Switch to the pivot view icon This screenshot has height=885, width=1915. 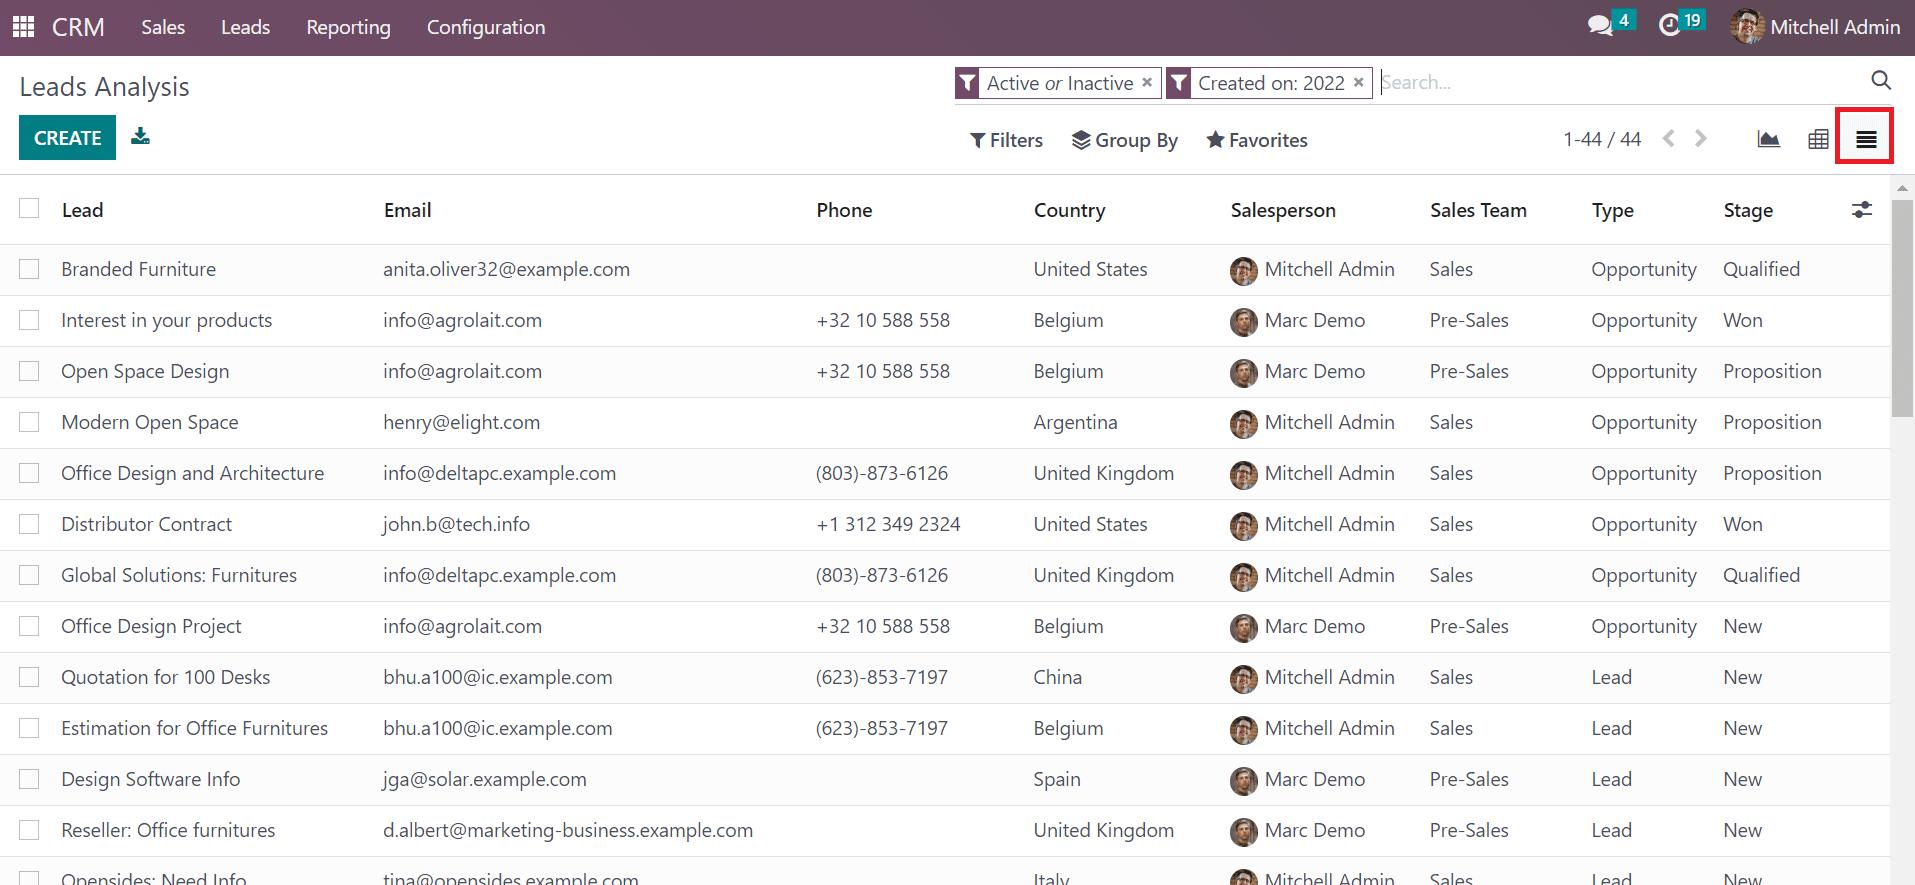(x=1819, y=140)
